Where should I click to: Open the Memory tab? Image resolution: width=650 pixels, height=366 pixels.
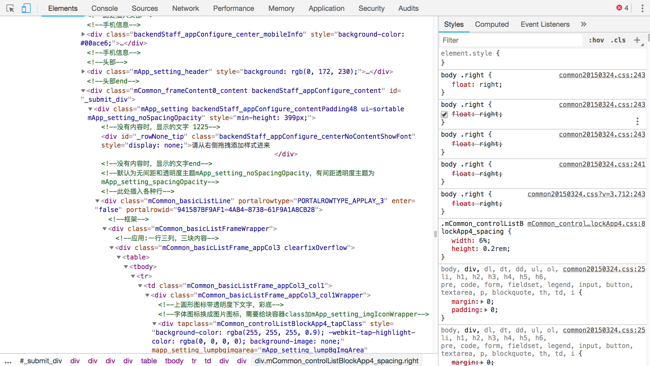[281, 8]
